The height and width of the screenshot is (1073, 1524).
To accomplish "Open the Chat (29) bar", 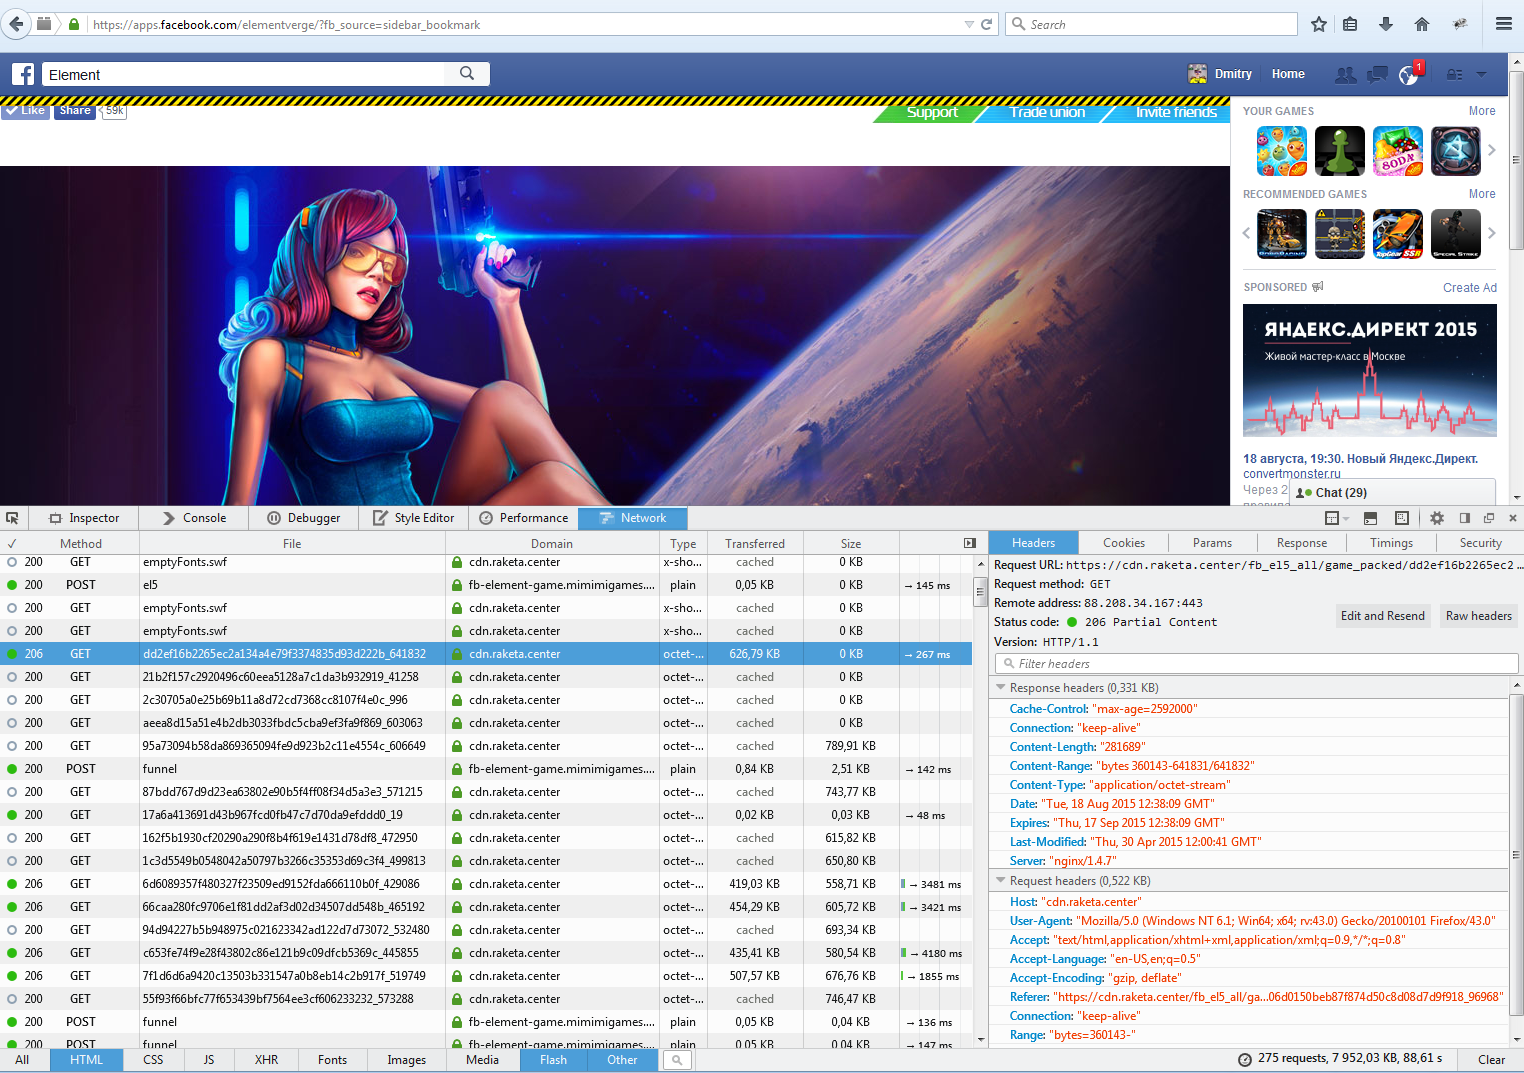I will point(1392,492).
